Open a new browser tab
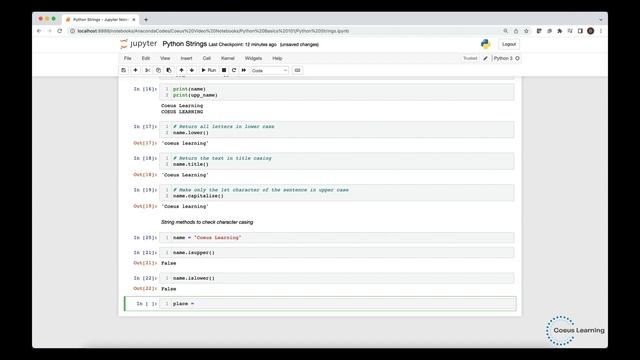 [146, 20]
